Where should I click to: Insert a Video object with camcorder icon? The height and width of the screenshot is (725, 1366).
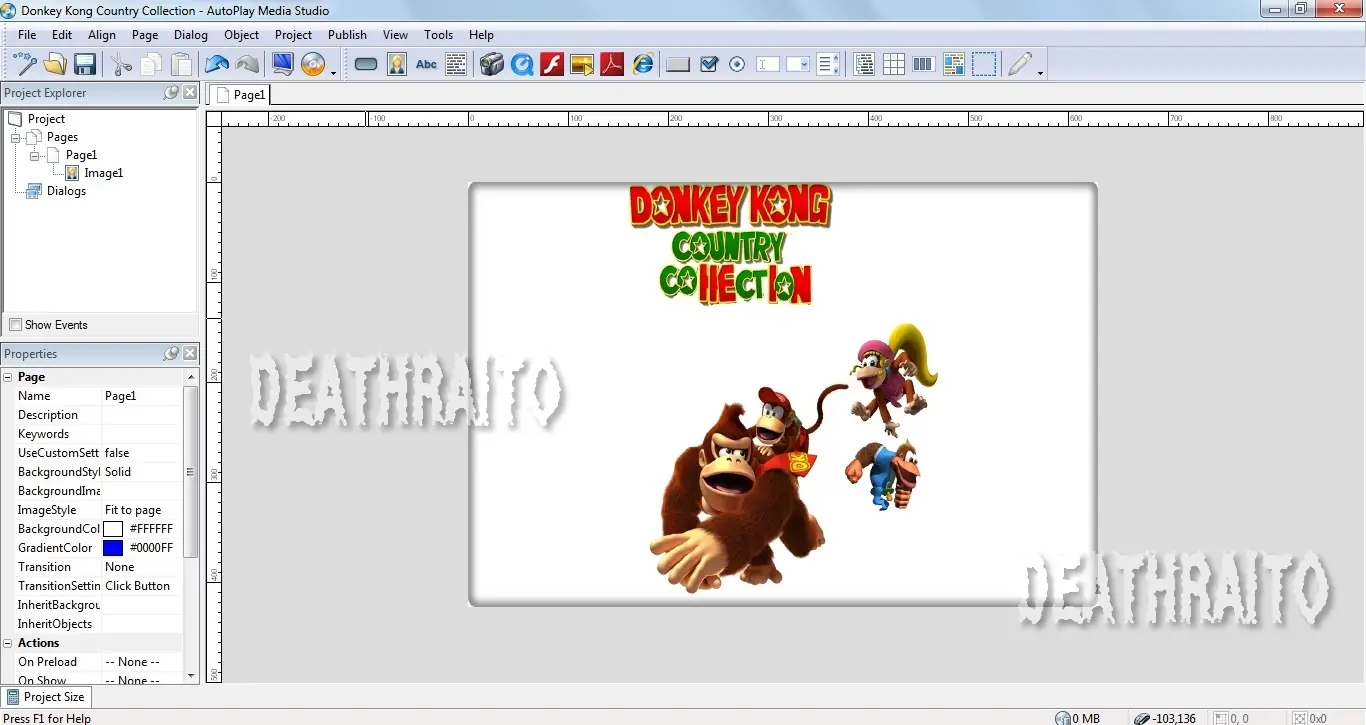491,65
